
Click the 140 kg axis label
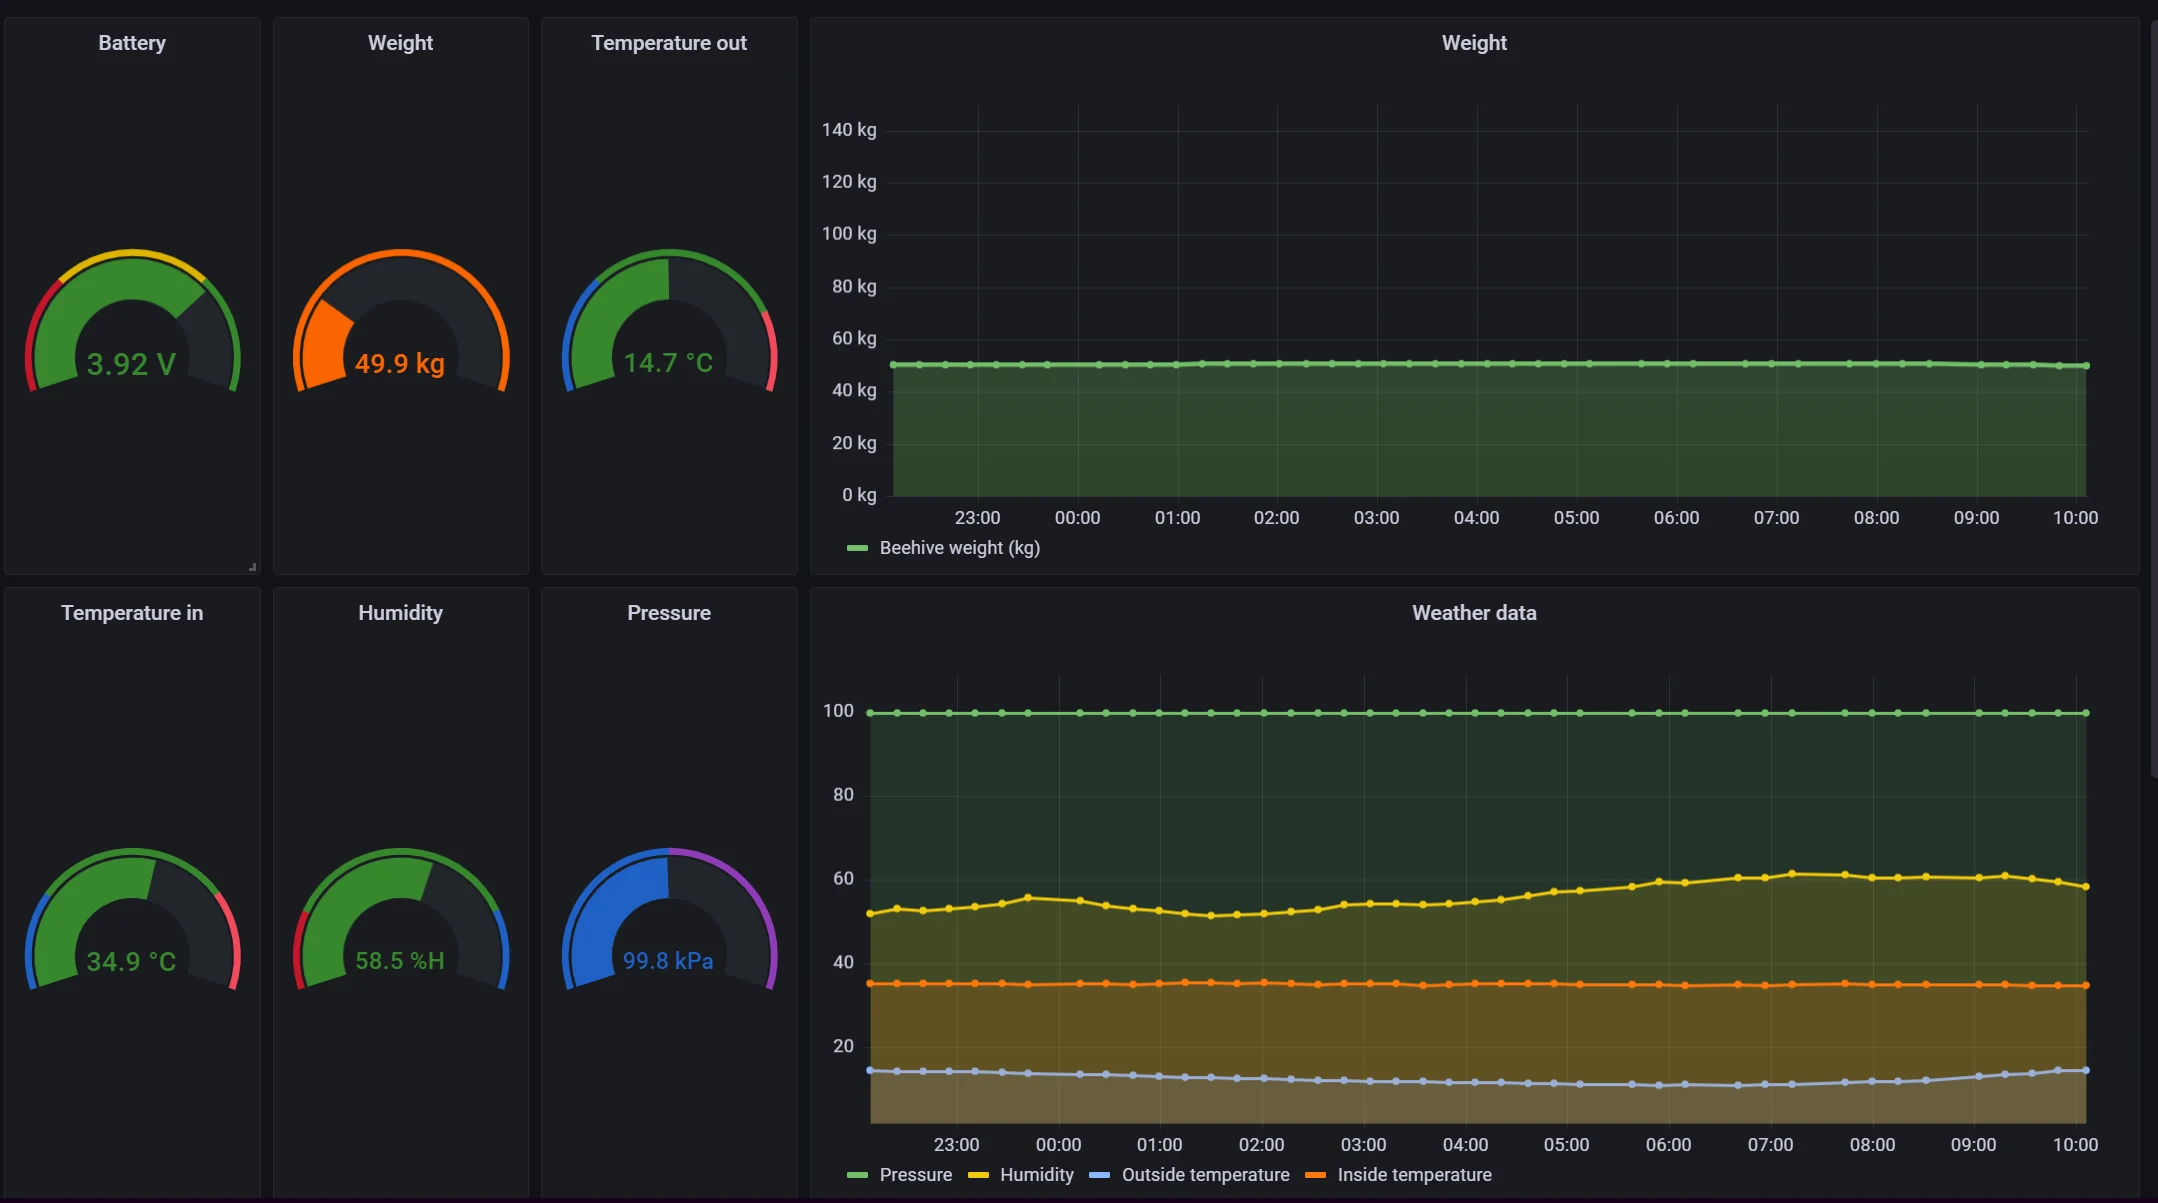coord(849,130)
